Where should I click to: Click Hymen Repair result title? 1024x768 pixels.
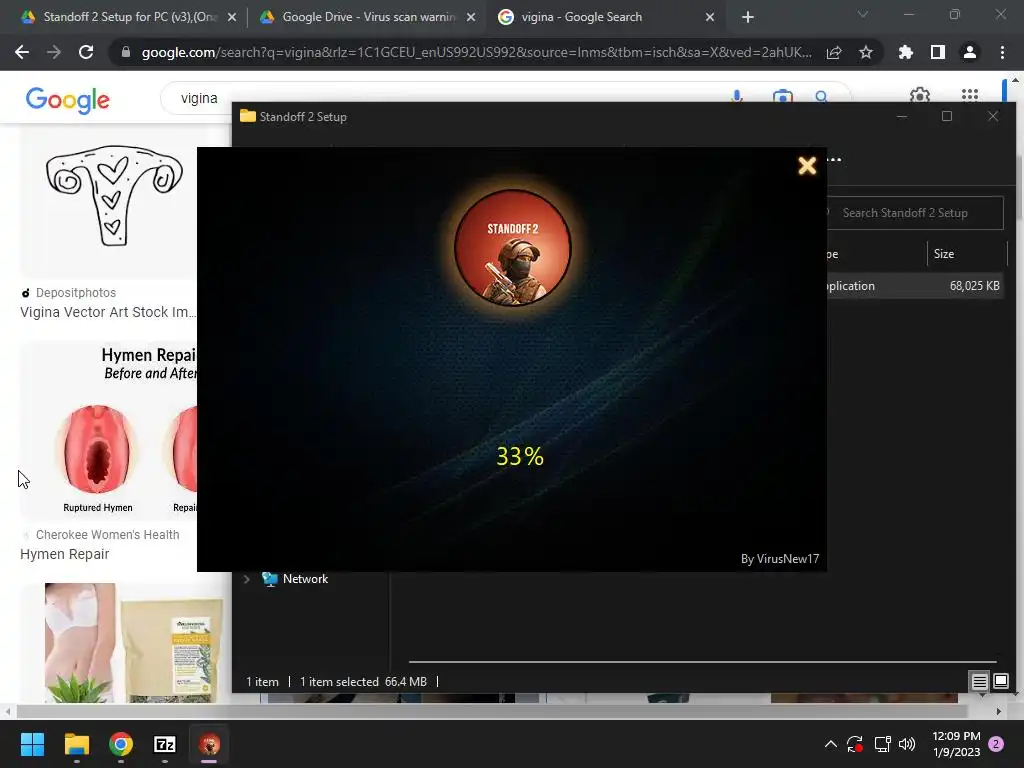click(64, 554)
